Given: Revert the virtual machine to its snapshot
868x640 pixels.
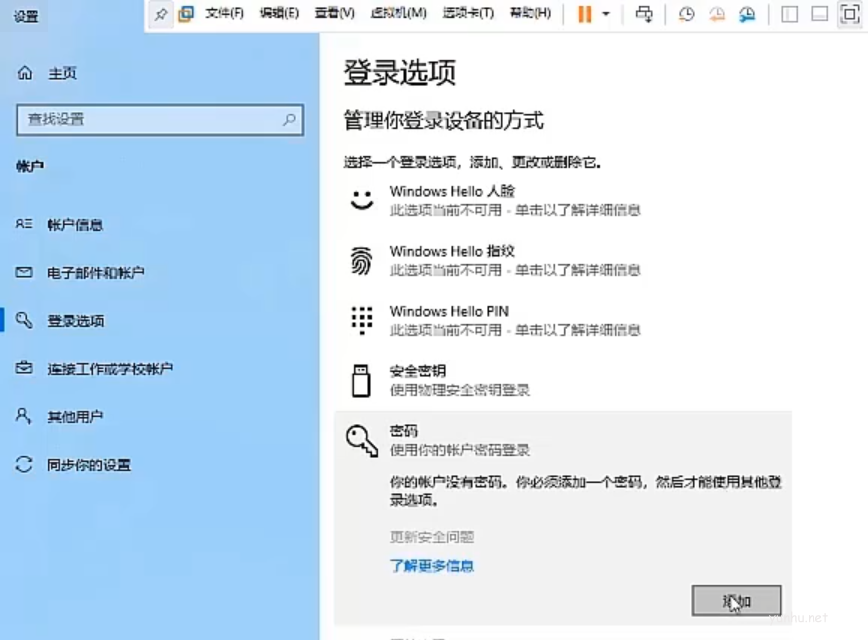Looking at the screenshot, I should (717, 14).
